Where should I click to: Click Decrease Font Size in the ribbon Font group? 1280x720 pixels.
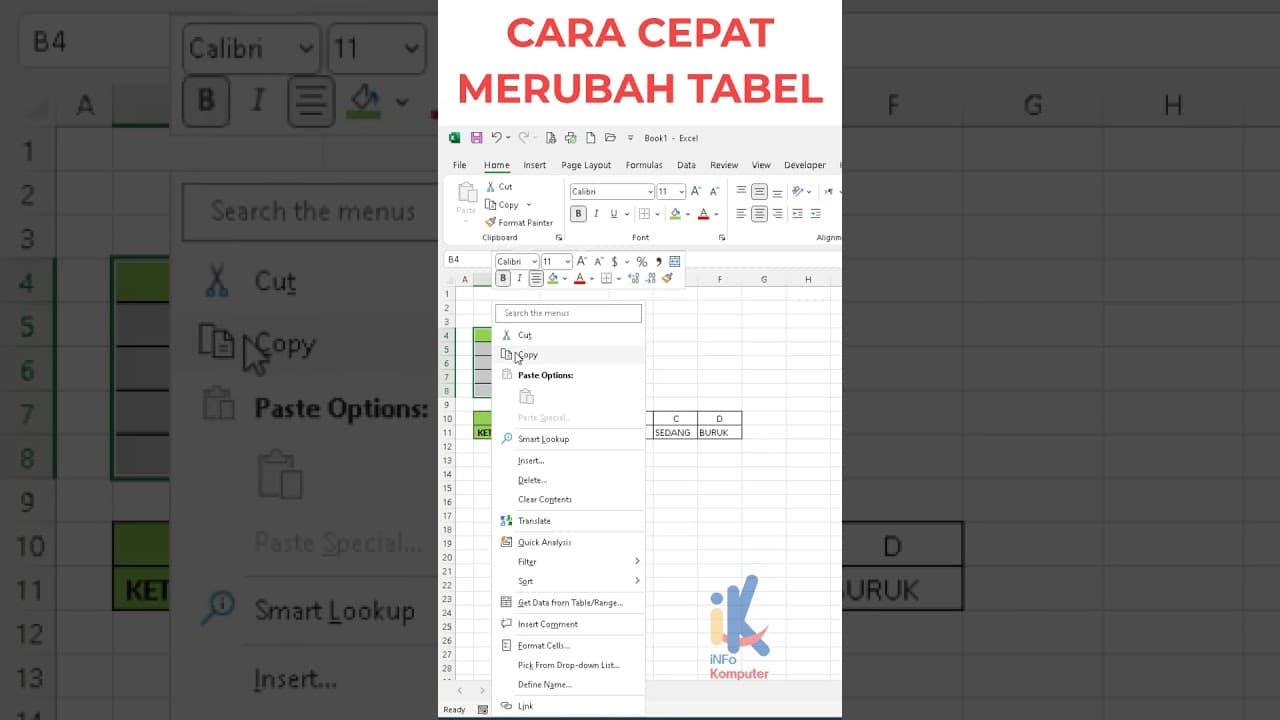coord(714,191)
